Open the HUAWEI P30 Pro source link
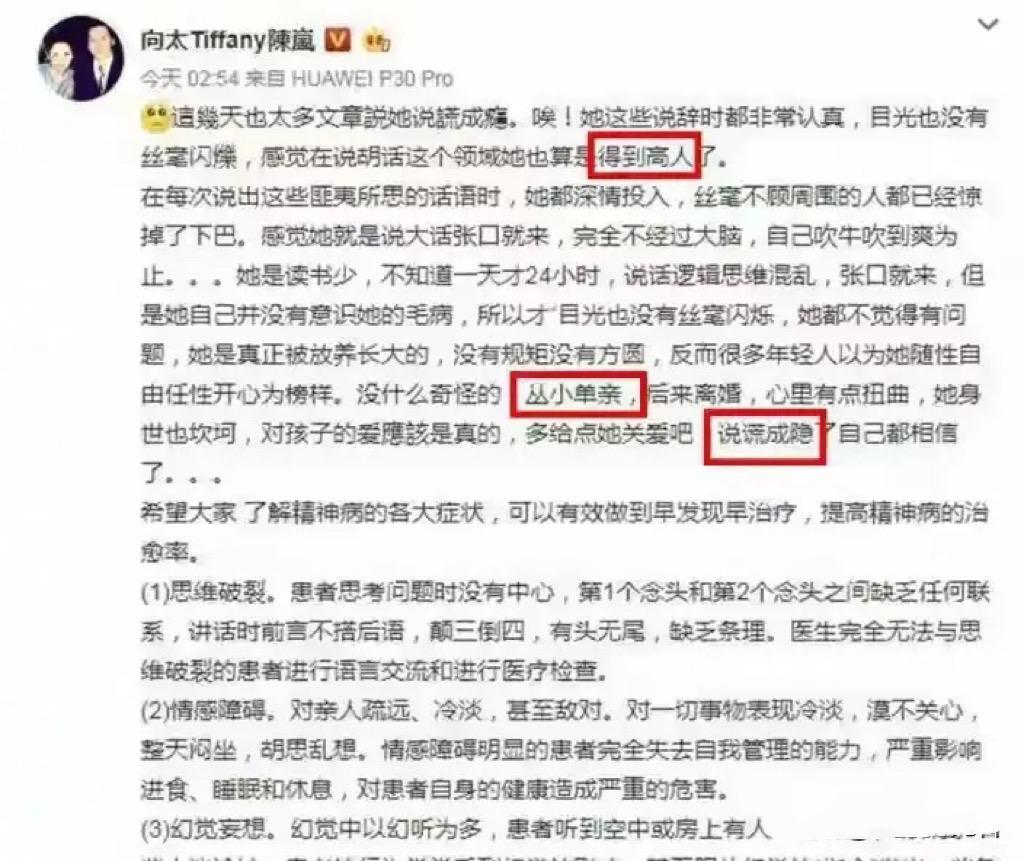Screen dimensions: 1024x861 point(372,79)
